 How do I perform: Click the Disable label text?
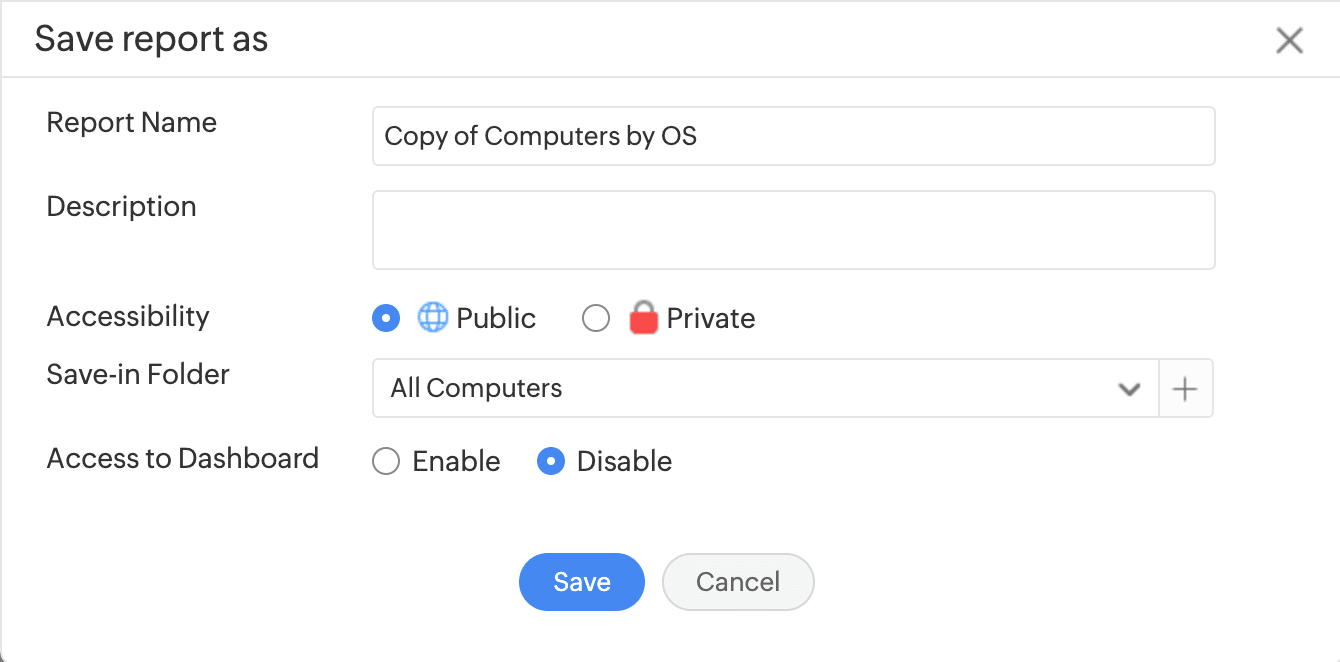coord(624,461)
